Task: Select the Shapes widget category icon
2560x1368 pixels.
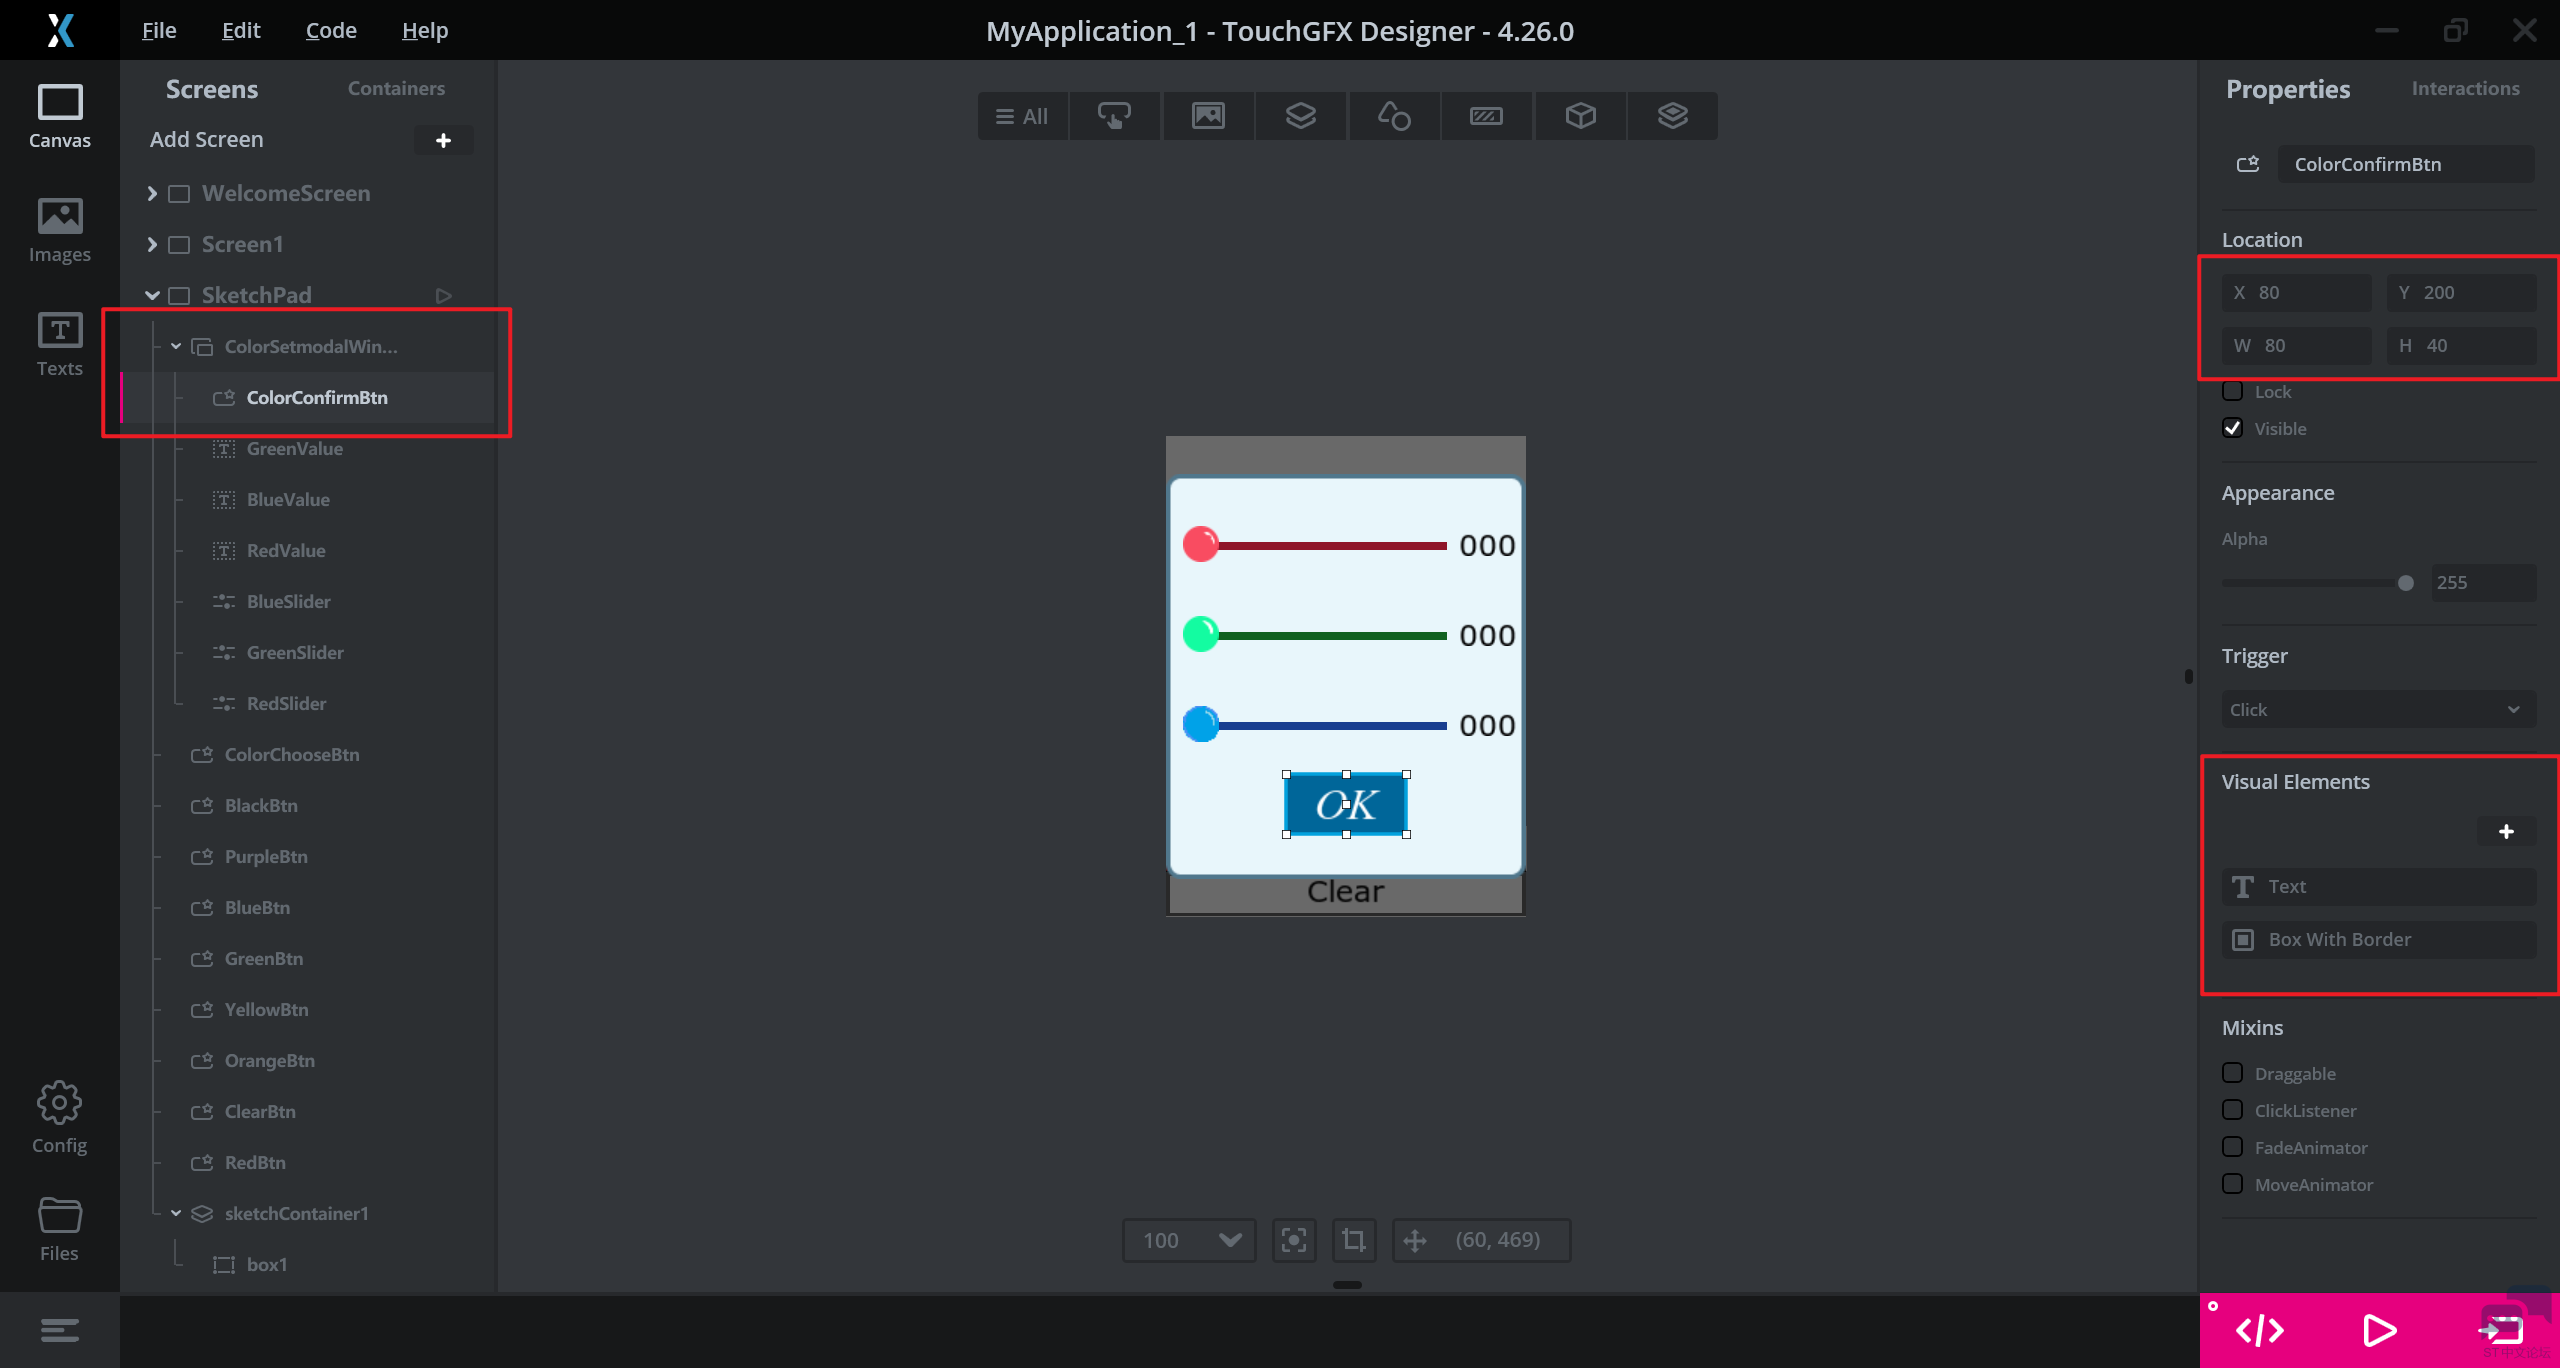Action: coord(1393,116)
